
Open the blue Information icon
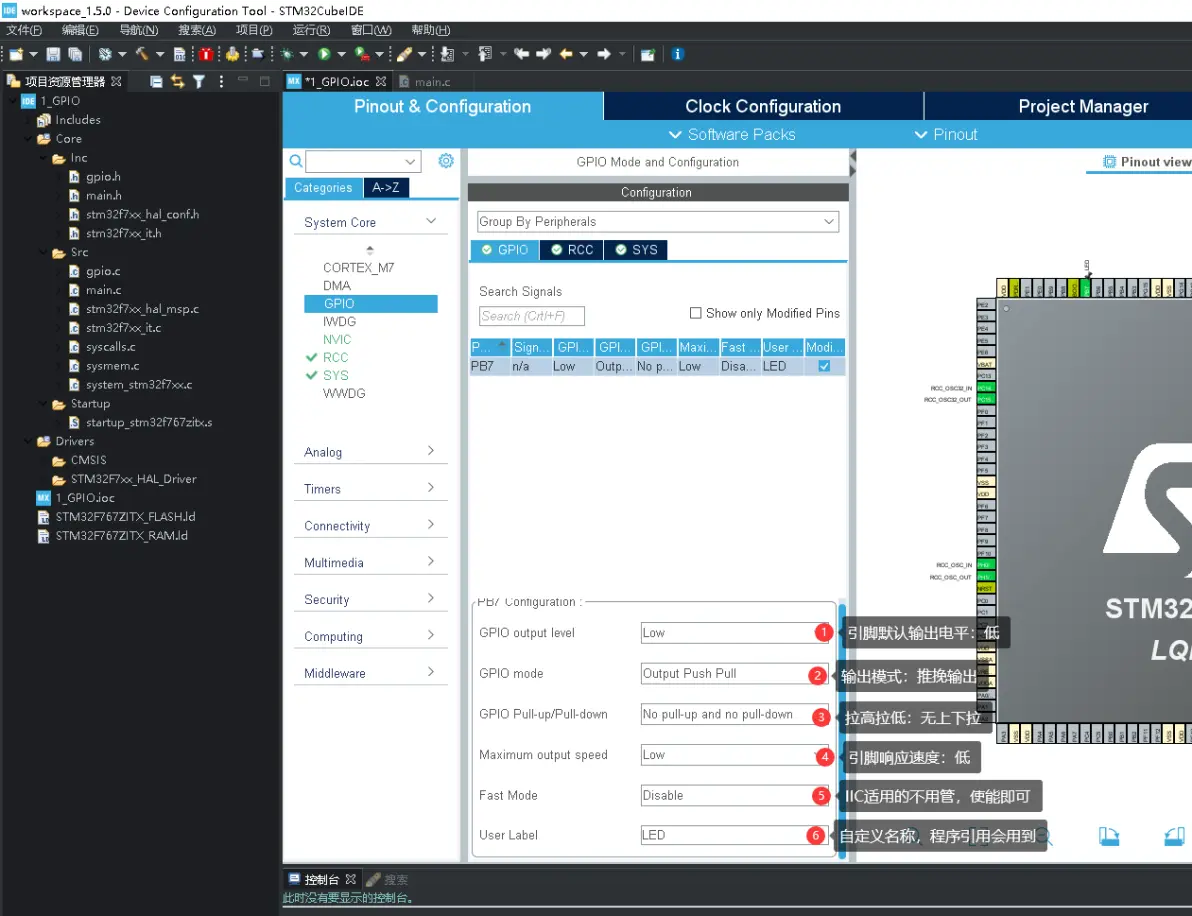677,54
